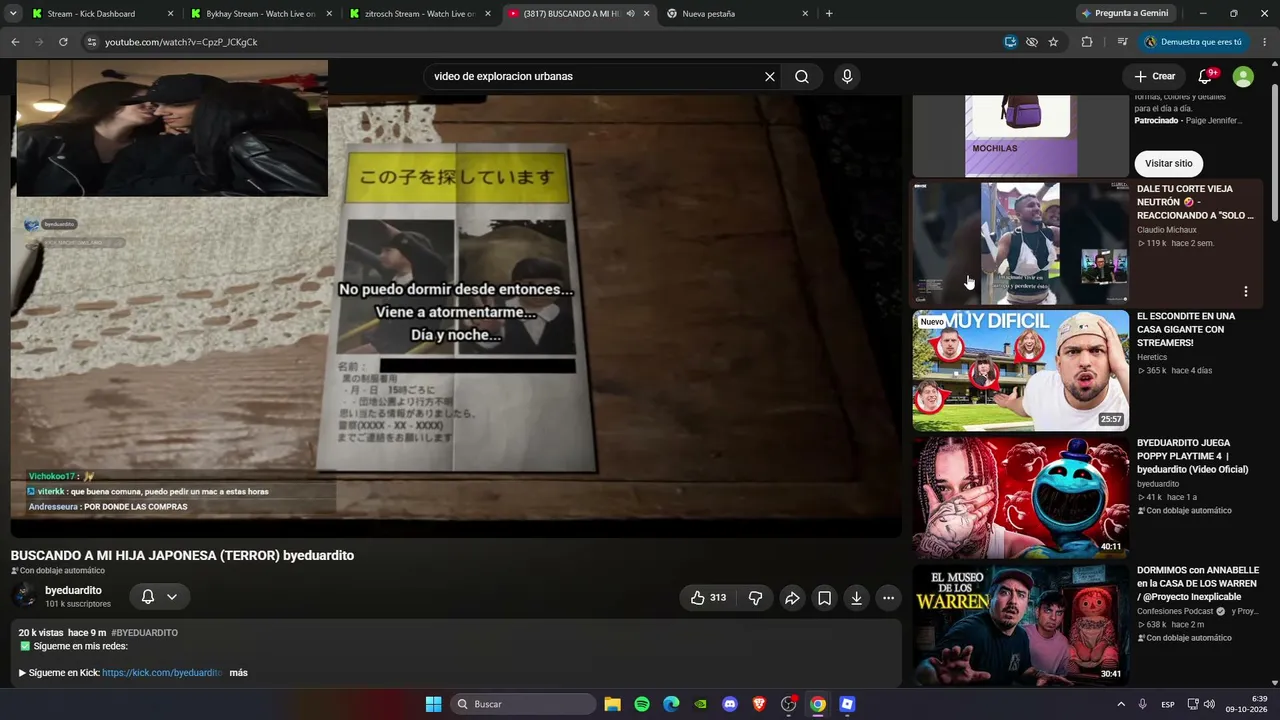The height and width of the screenshot is (720, 1280).
Task: Switch to the Nueva pestaña tab
Action: click(x=736, y=14)
